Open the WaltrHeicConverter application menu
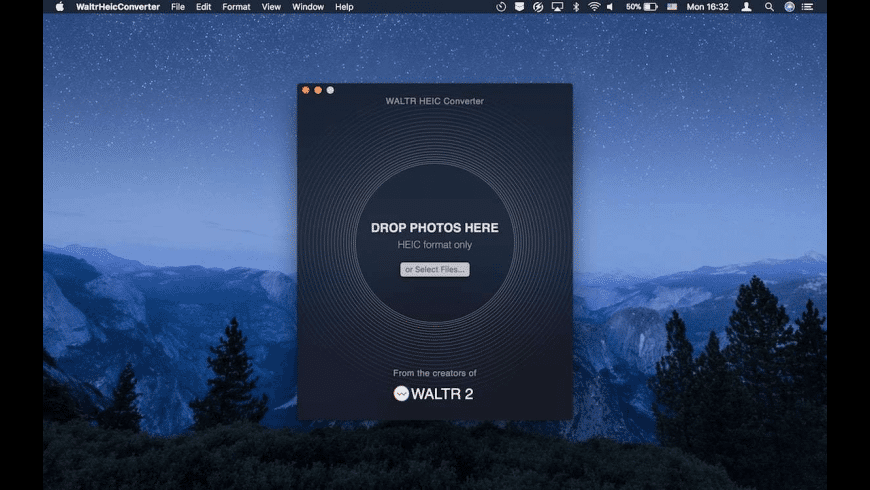Viewport: 870px width, 490px height. click(x=117, y=7)
